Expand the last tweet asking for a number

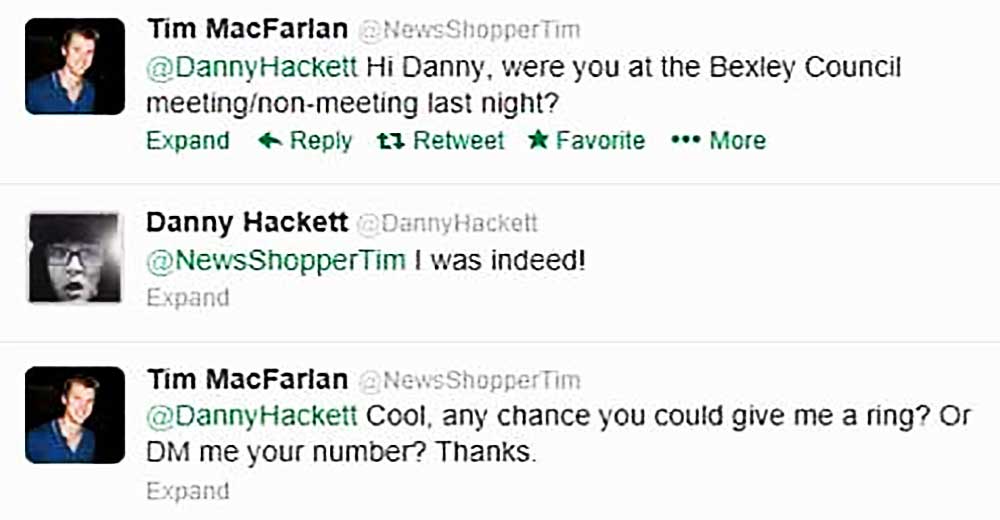[x=187, y=491]
